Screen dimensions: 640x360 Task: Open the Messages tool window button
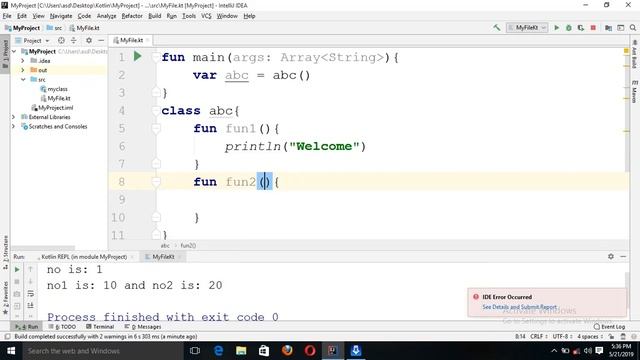coord(143,327)
